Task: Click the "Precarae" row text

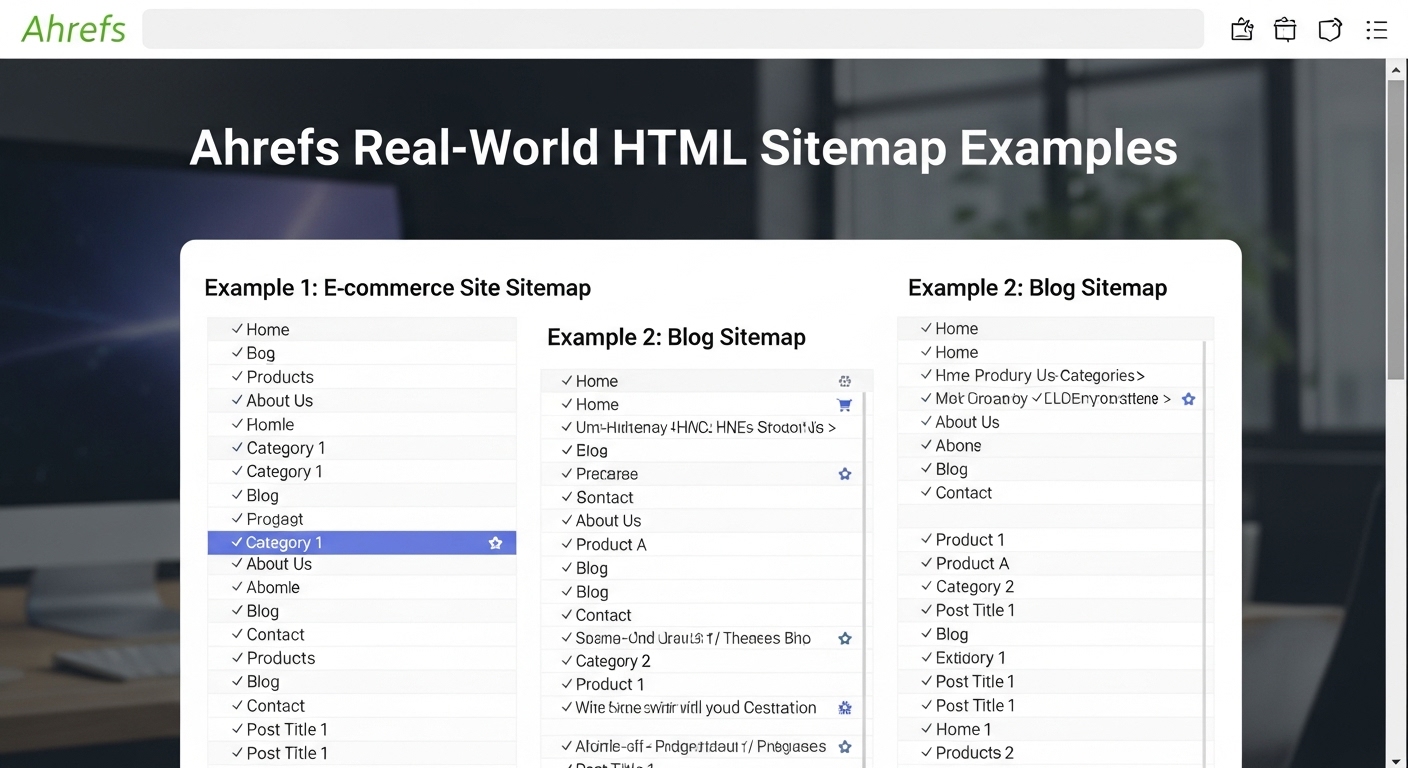Action: pos(607,474)
